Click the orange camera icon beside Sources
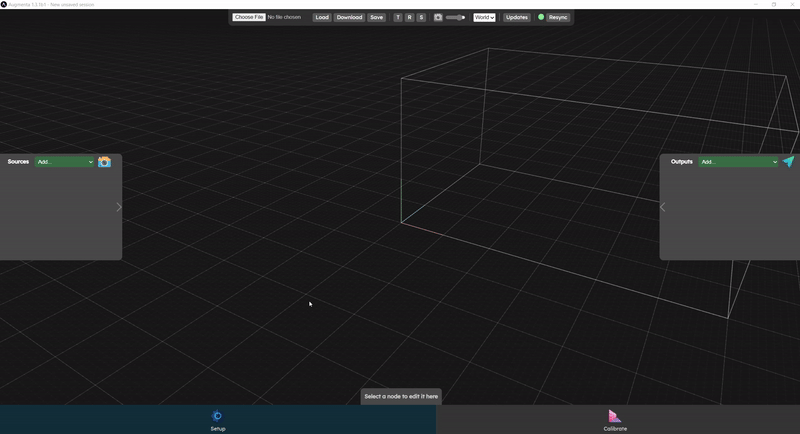The image size is (800, 434). [x=104, y=162]
